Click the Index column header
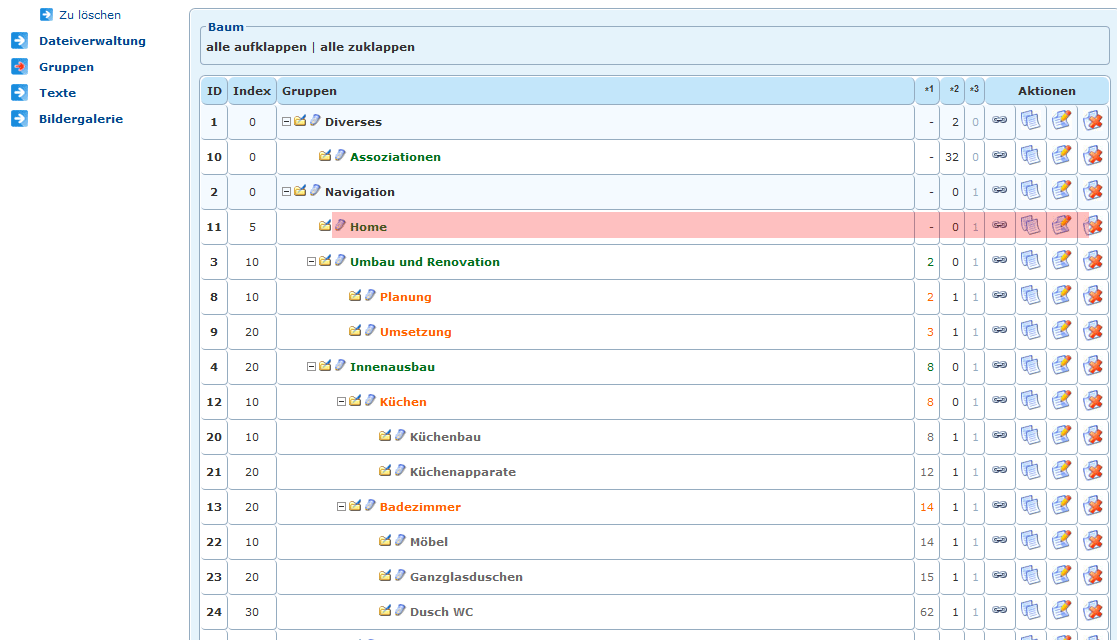1117x640 pixels. pyautogui.click(x=252, y=91)
